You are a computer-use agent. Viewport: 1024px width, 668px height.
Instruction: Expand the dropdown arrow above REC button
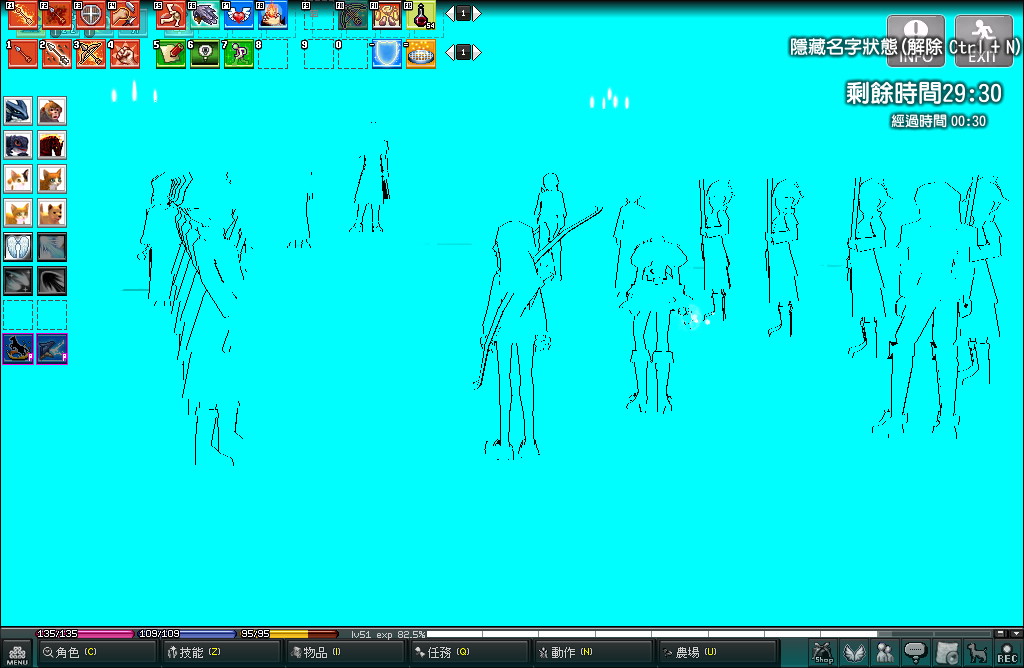click(x=1015, y=633)
